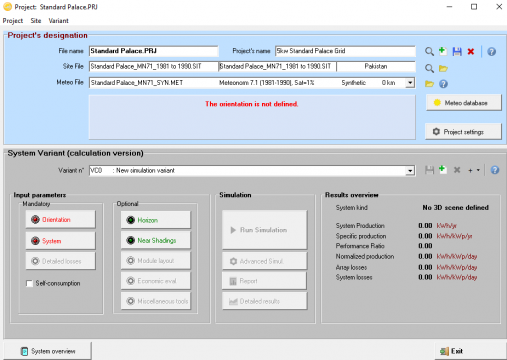Expand the Meteo File dropdown arrow
This screenshot has height=360, width=507.
410,83
